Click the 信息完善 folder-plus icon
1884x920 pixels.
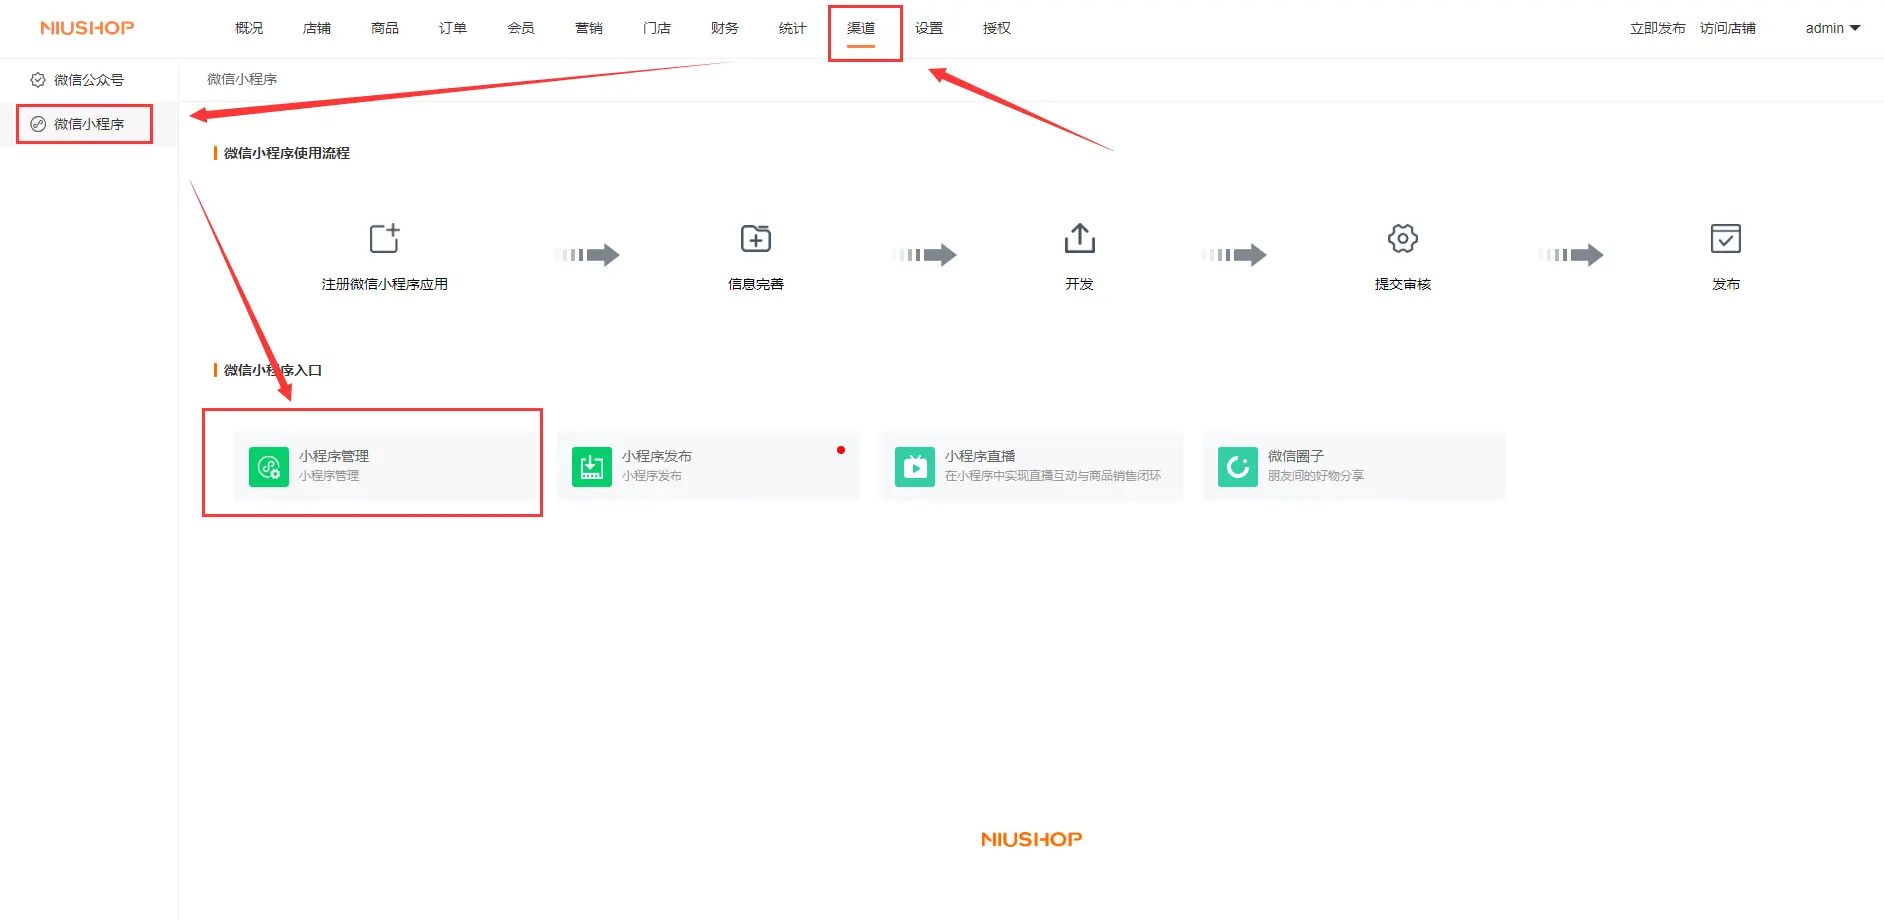click(x=755, y=239)
